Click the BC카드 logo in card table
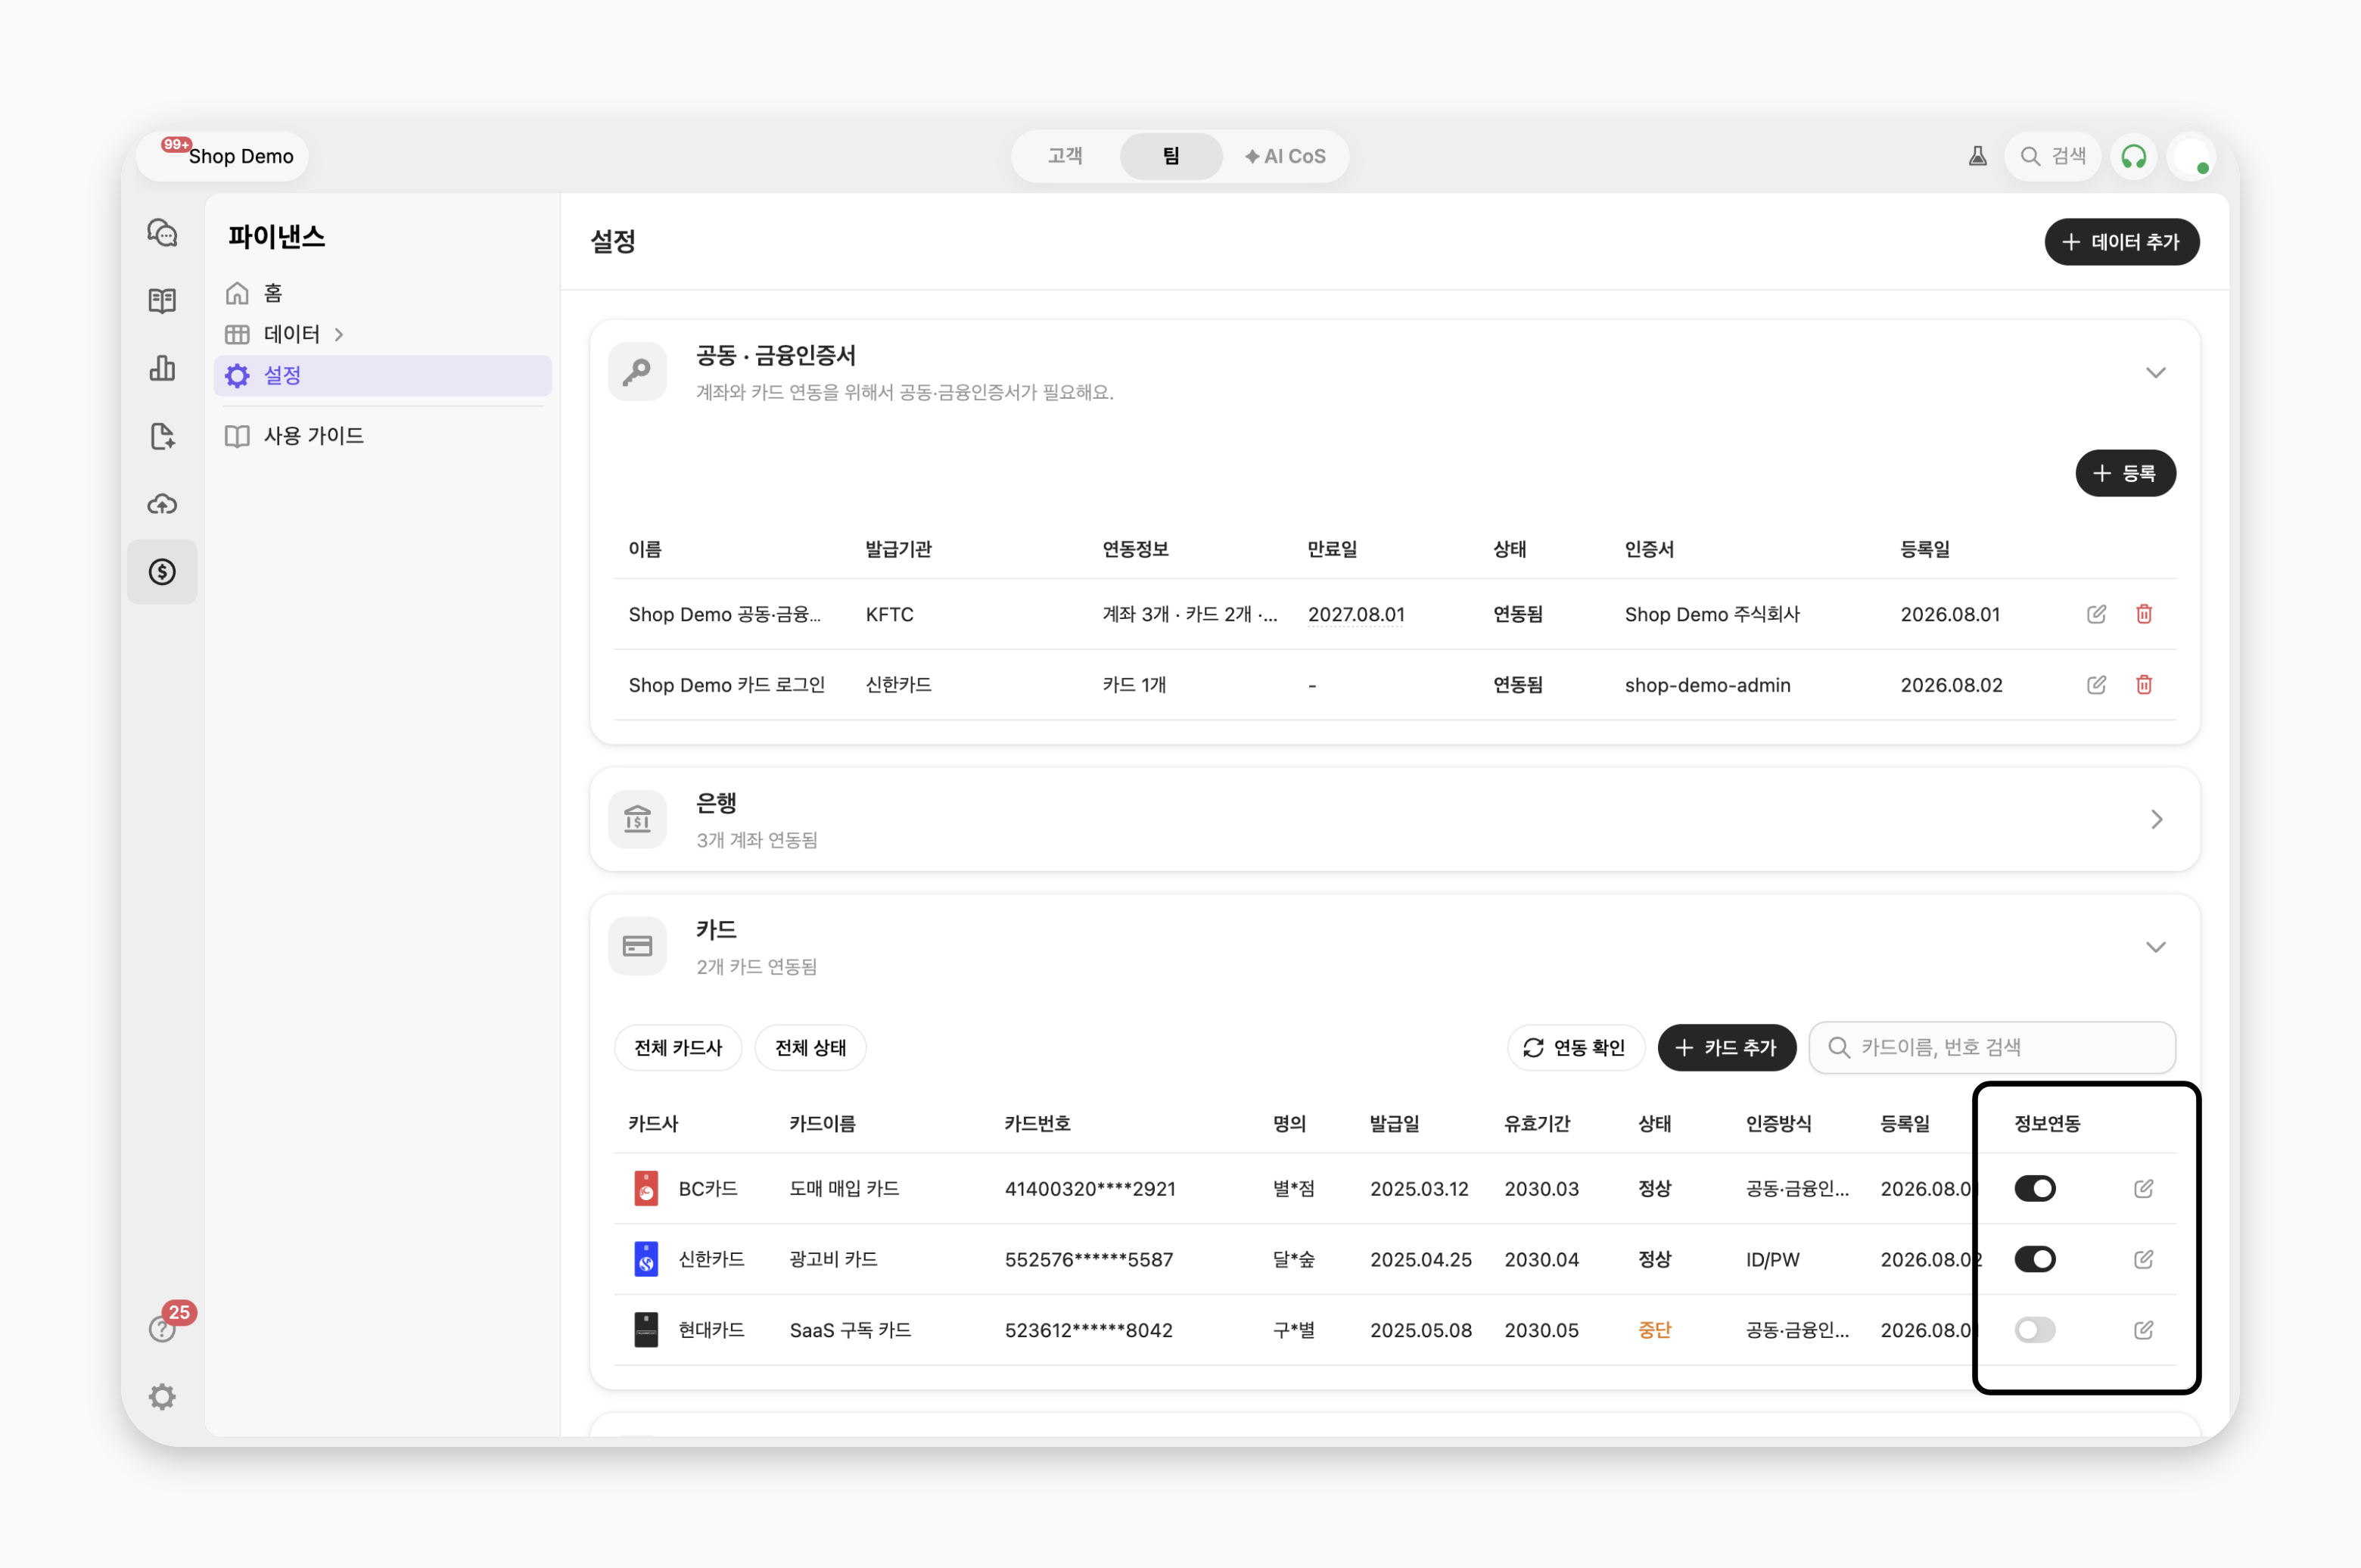This screenshot has height=1568, width=2361. [646, 1188]
